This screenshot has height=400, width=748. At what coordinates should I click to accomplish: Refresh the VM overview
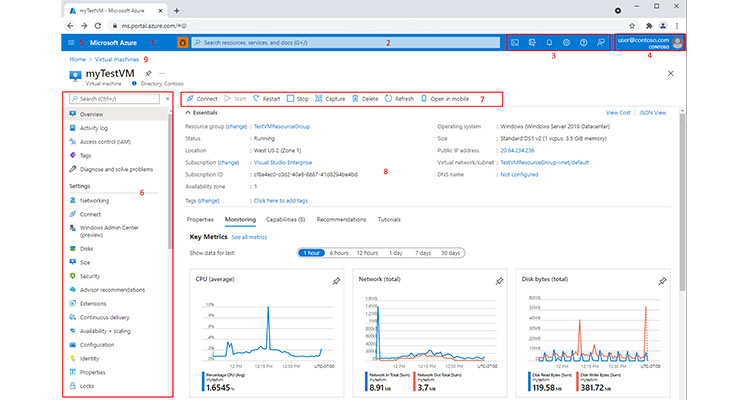tap(399, 99)
